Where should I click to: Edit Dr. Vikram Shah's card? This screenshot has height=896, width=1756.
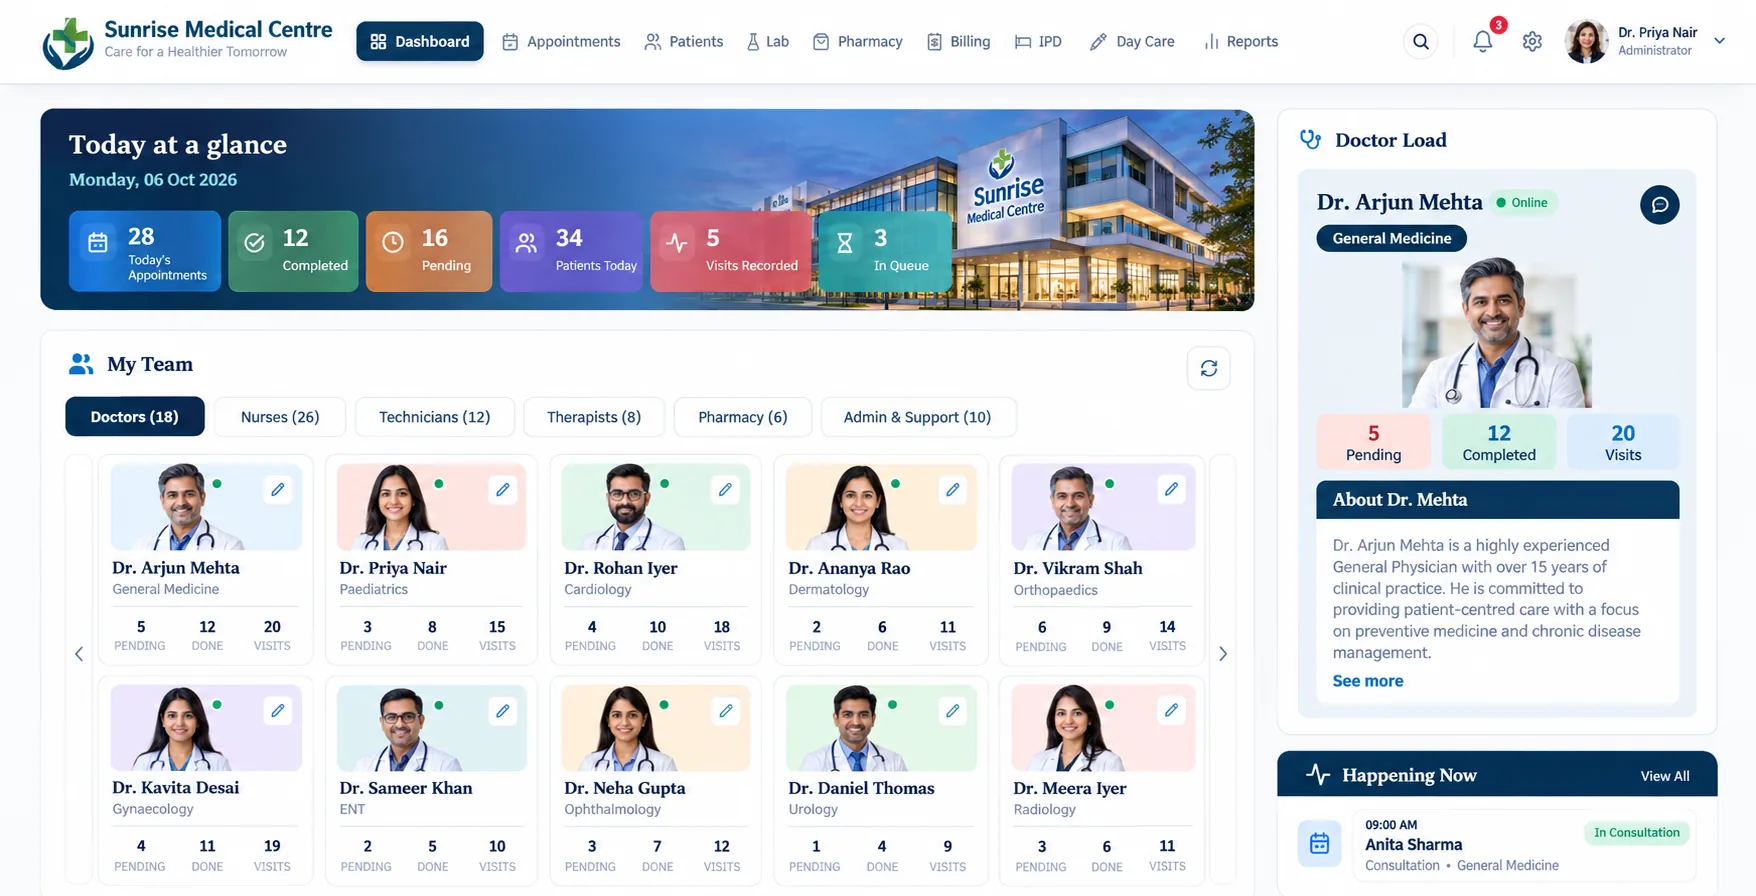coord(1171,489)
